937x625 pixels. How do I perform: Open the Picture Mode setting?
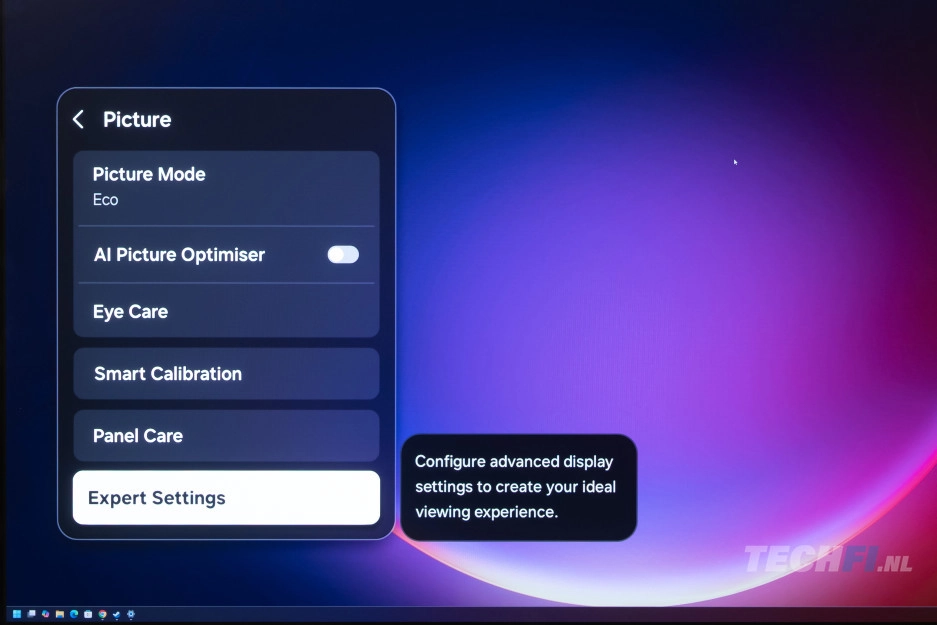pyautogui.click(x=226, y=188)
